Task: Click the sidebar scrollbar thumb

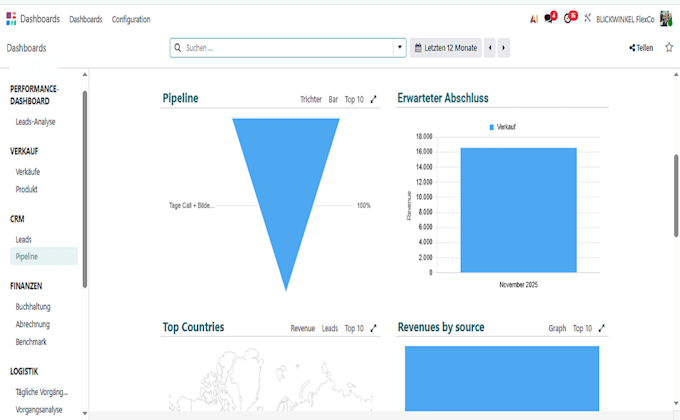Action: click(x=85, y=189)
